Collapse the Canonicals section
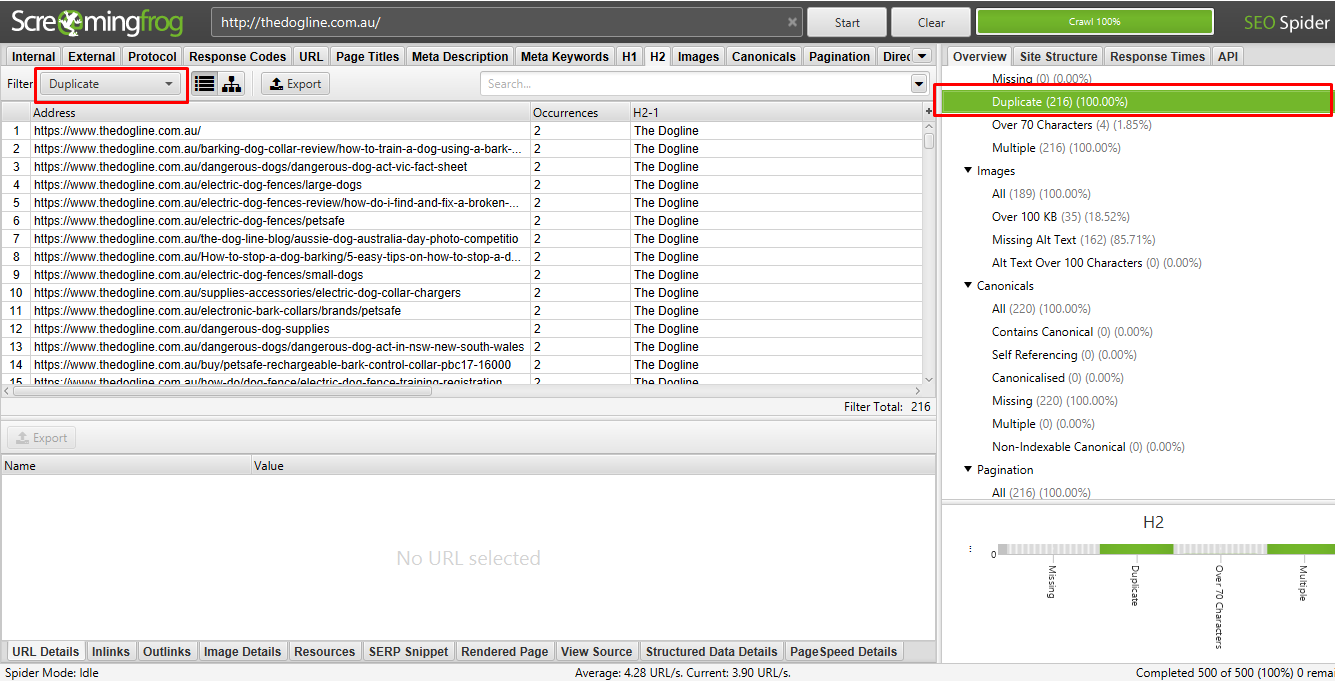Viewport: 1335px width, 681px height. (x=968, y=286)
